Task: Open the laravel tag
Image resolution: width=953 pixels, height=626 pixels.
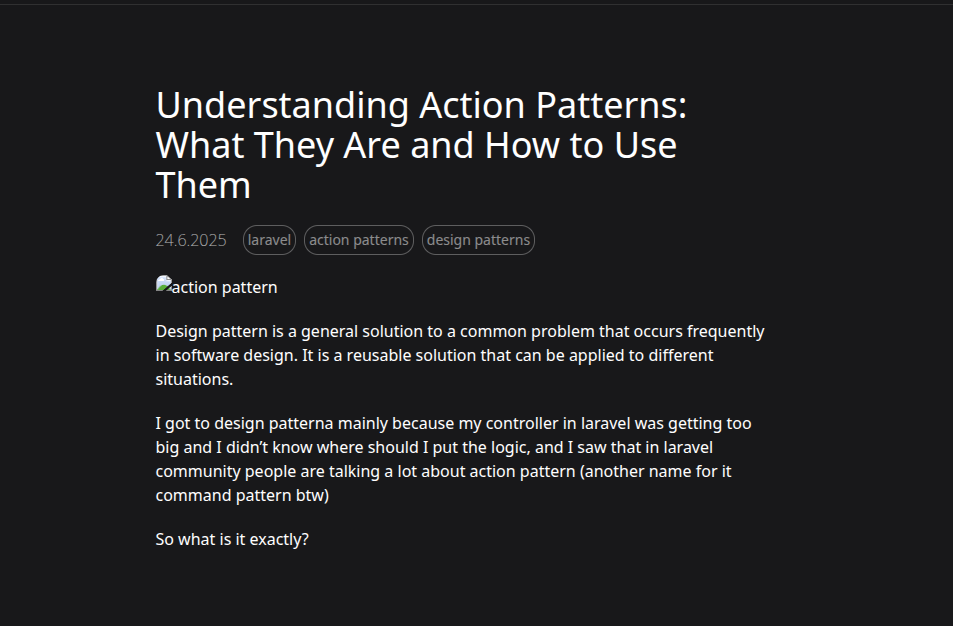Action: [269, 240]
